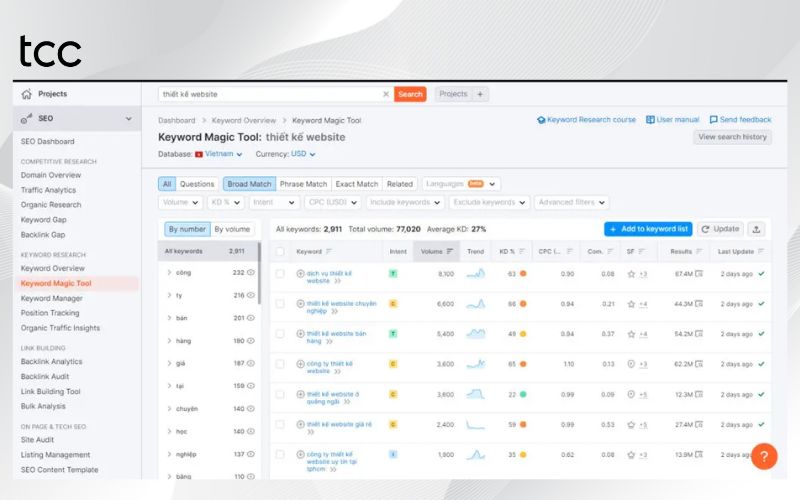The image size is (800, 500).
Task: Check the box for 'thiết kế website giá rẻ'
Action: point(280,424)
